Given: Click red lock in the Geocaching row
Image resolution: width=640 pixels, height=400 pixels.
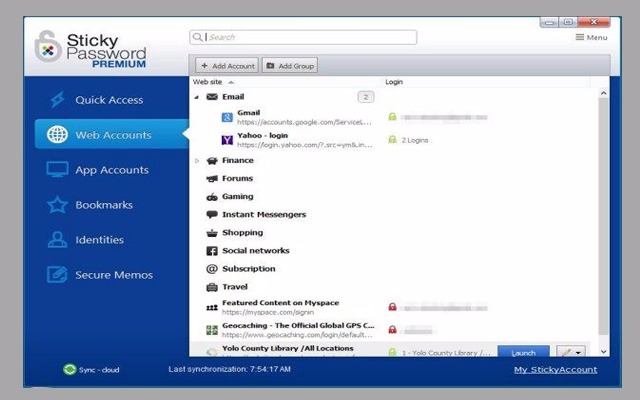Looking at the screenshot, I should [x=392, y=329].
